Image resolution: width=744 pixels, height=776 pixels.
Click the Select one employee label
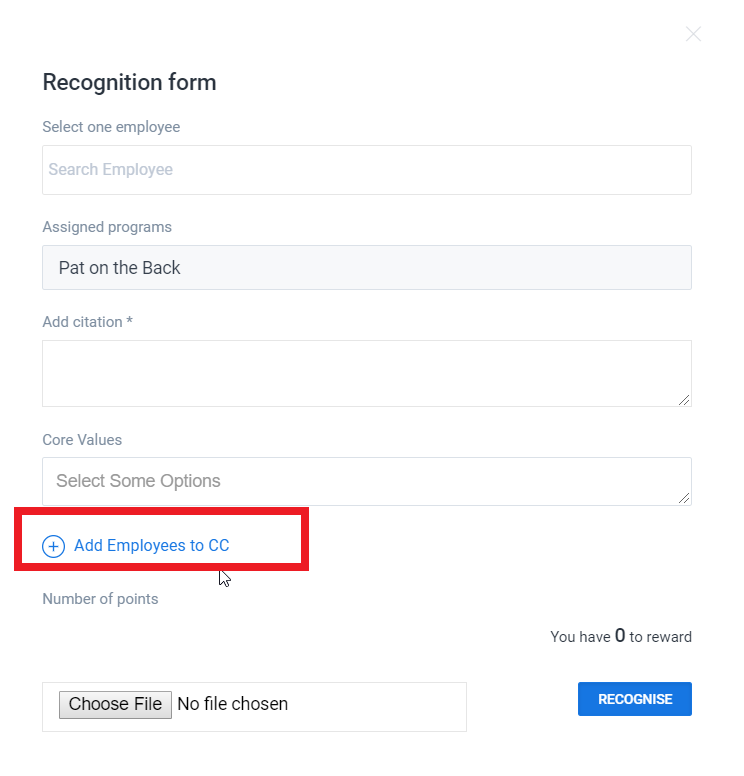pyautogui.click(x=111, y=127)
